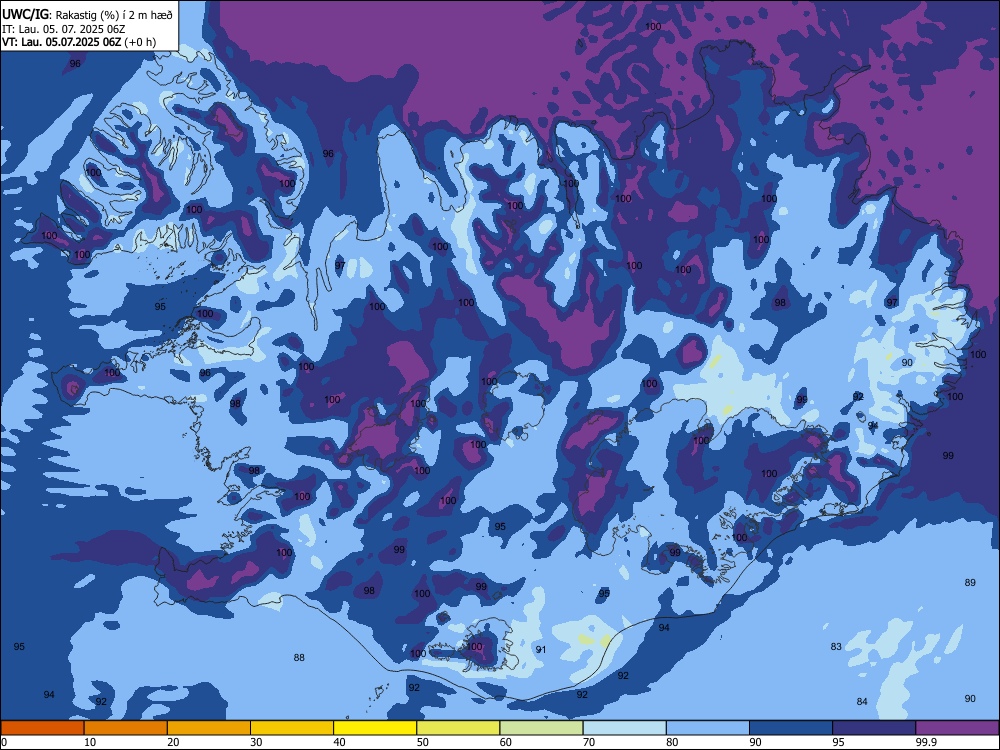Click the legend tick label "10"
Screen dimensions: 1000x750
(x=90, y=742)
